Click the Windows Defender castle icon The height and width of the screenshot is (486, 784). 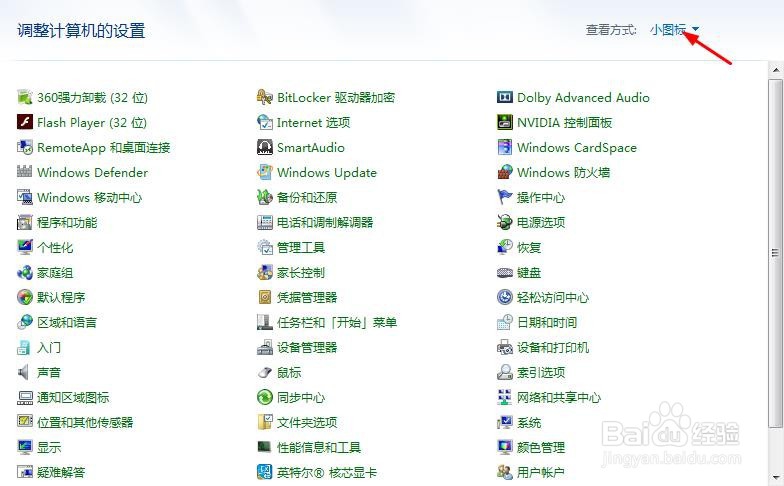coord(24,172)
